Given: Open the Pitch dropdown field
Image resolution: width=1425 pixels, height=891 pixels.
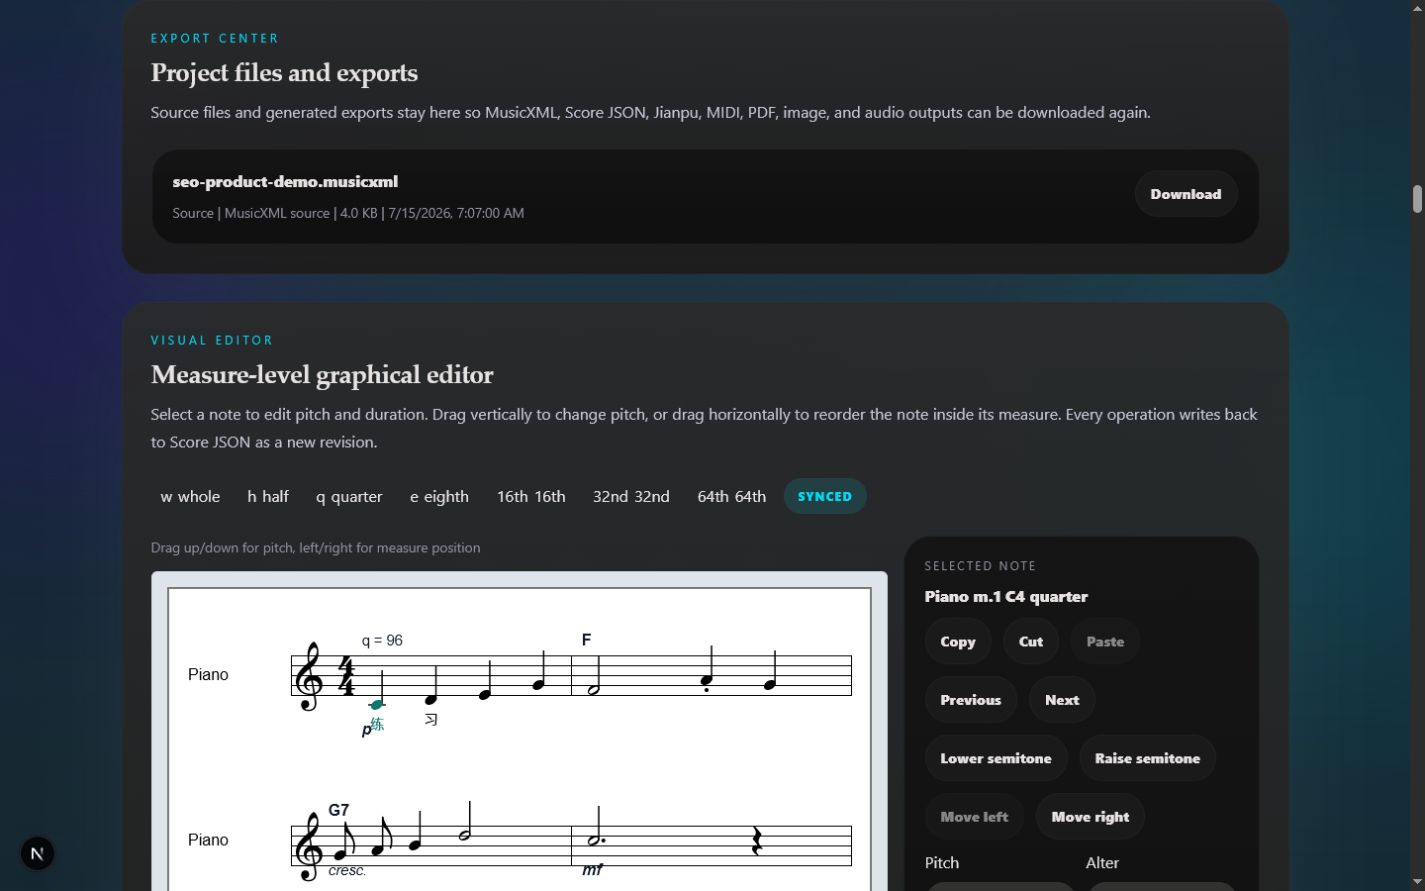Looking at the screenshot, I should point(1000,886).
